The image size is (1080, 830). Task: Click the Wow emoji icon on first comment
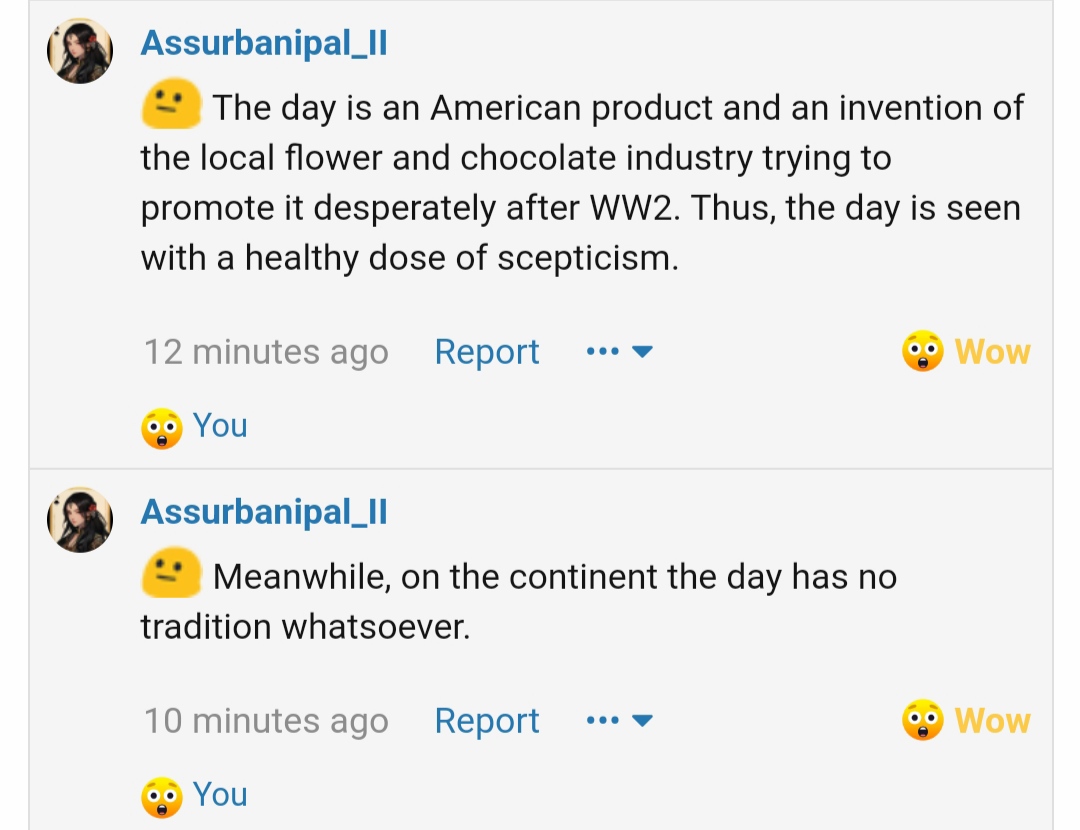tap(922, 352)
